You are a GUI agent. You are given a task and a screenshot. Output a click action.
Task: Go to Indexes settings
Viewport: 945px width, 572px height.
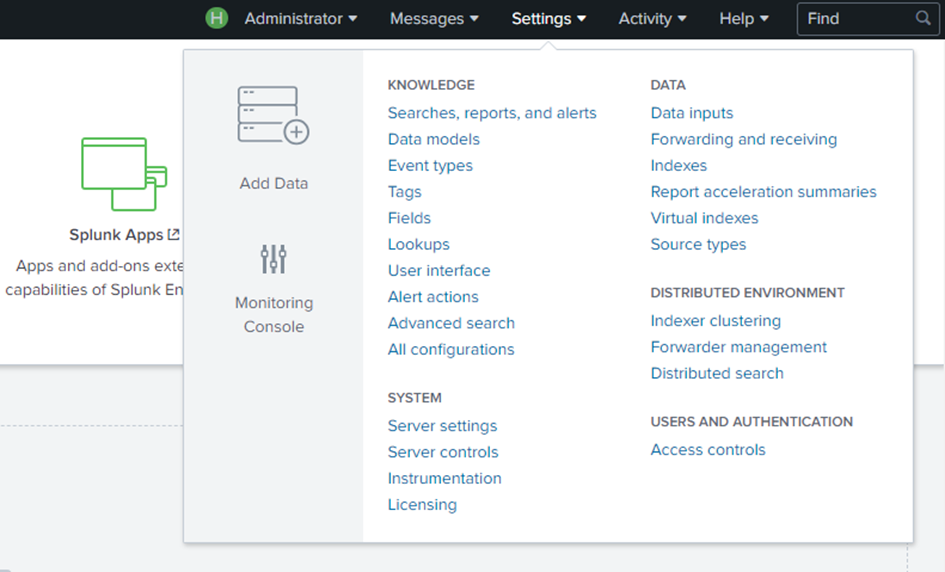(679, 166)
